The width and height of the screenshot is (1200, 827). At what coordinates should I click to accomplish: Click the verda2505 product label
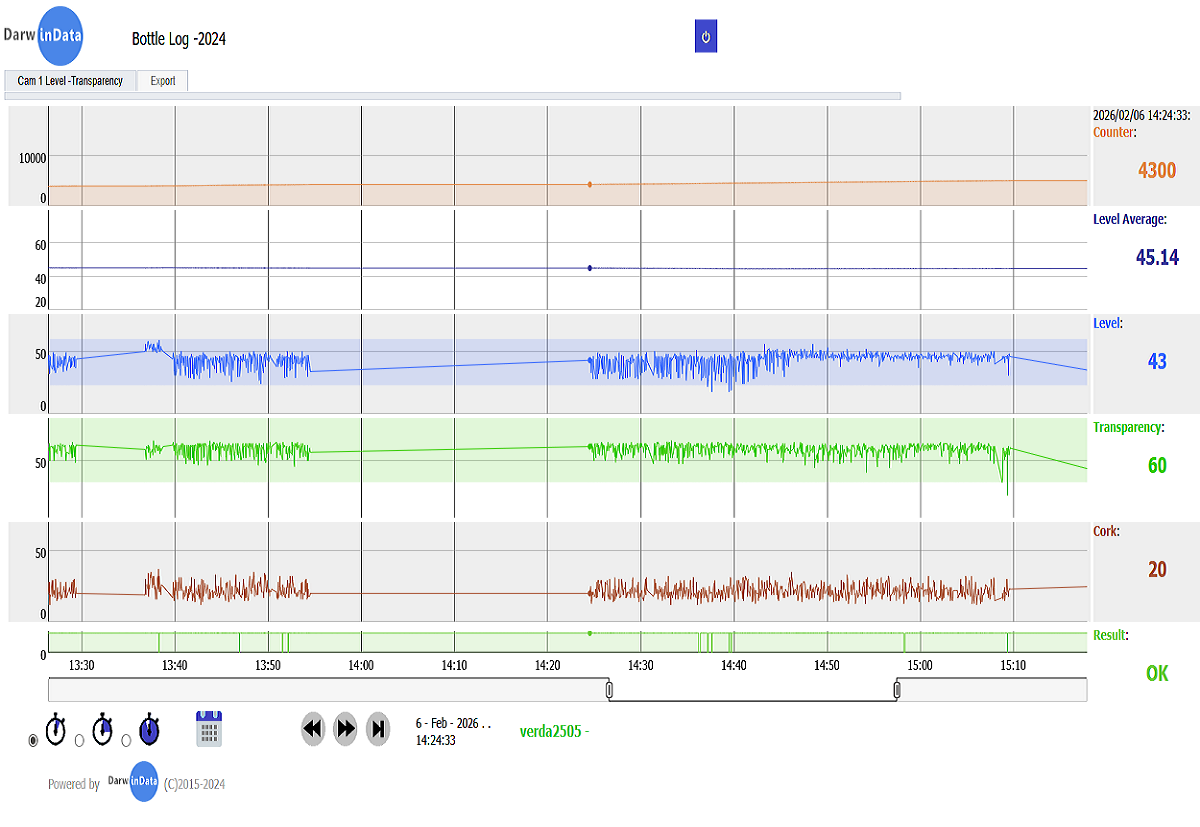[554, 731]
